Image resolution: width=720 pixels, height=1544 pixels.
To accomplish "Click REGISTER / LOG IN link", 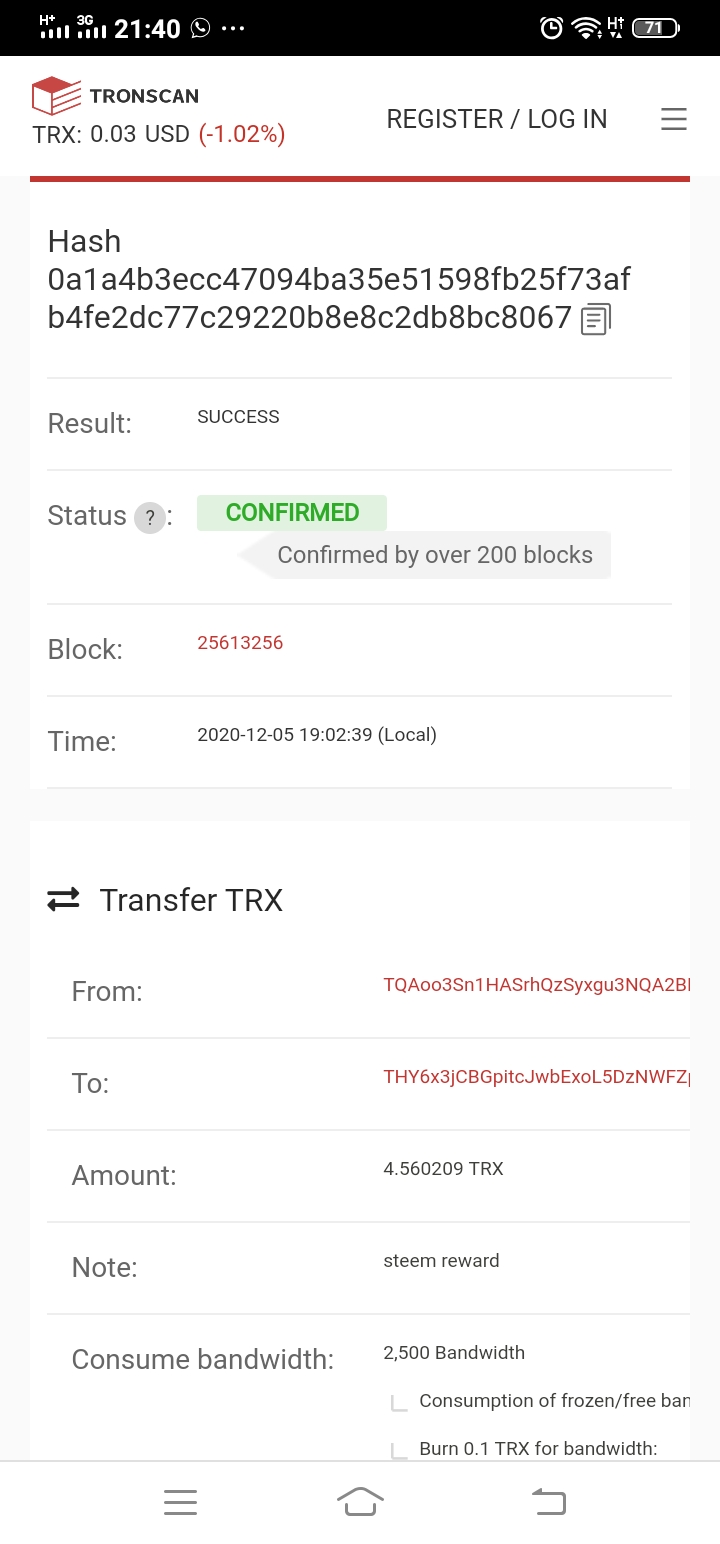I will click(497, 119).
